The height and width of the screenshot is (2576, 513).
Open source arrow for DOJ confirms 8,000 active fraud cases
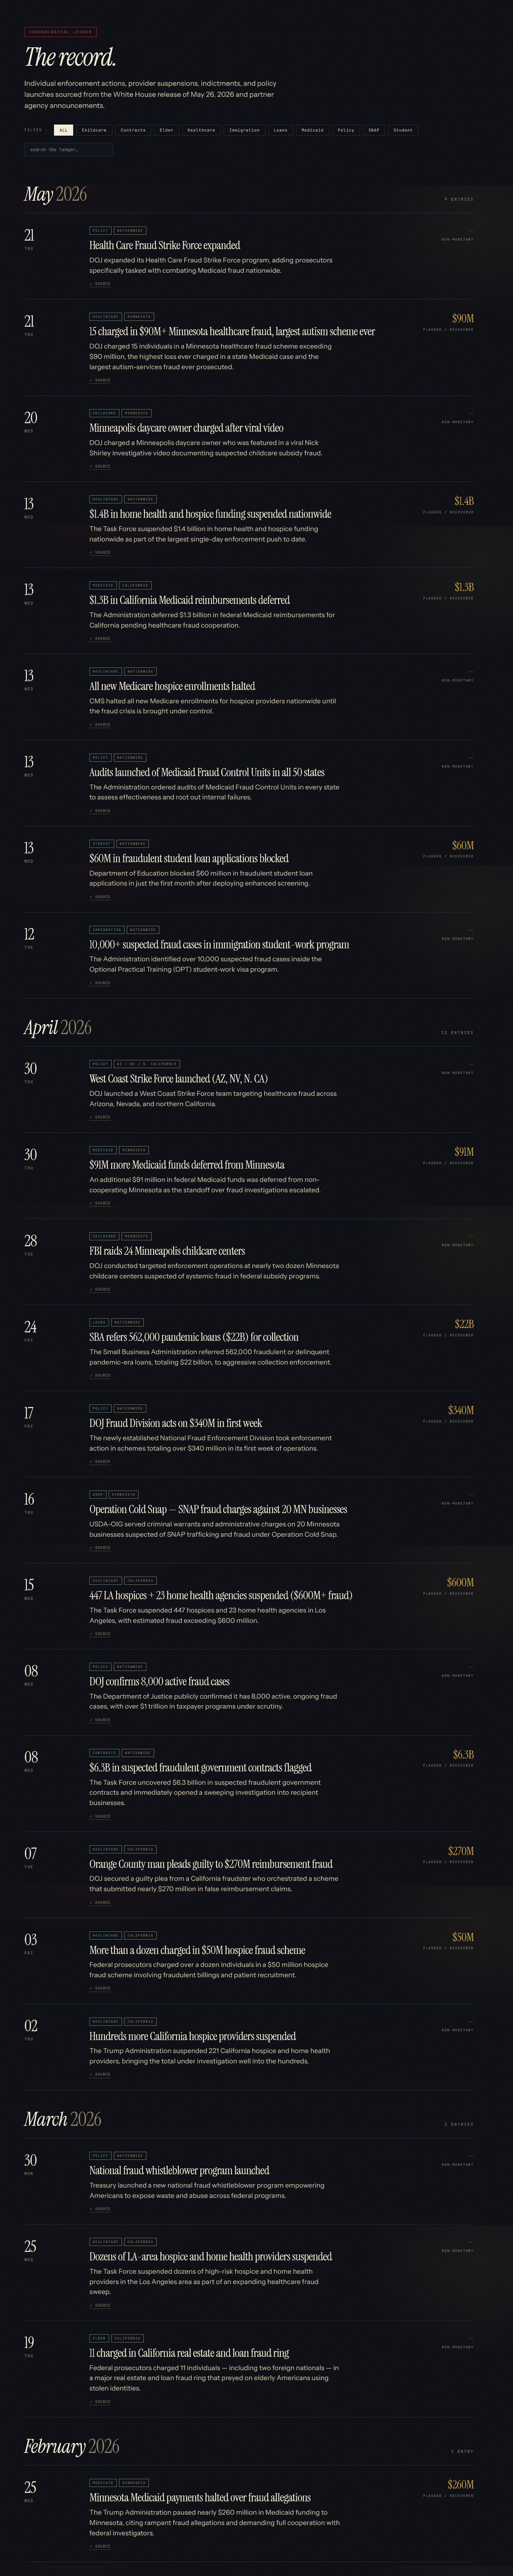(x=100, y=1720)
